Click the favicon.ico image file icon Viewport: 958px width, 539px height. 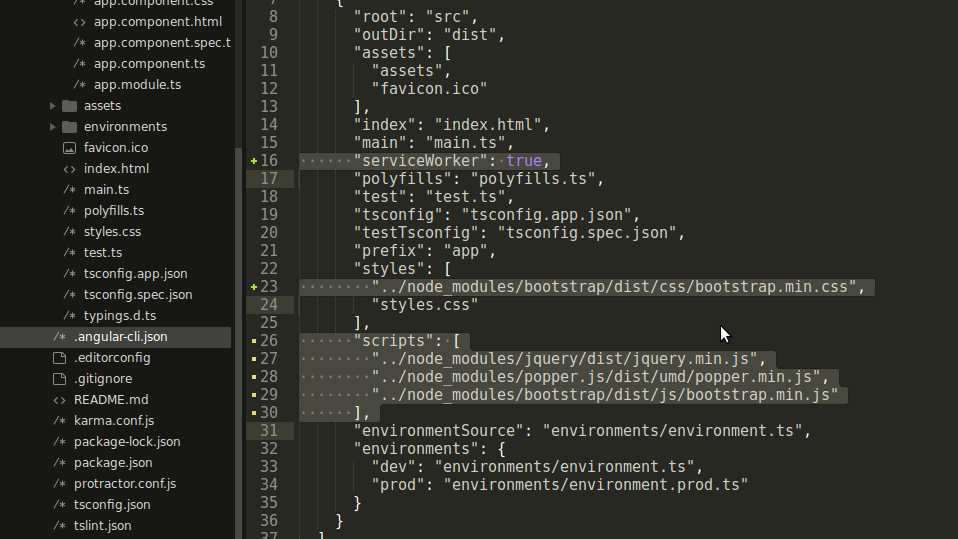tap(69, 148)
